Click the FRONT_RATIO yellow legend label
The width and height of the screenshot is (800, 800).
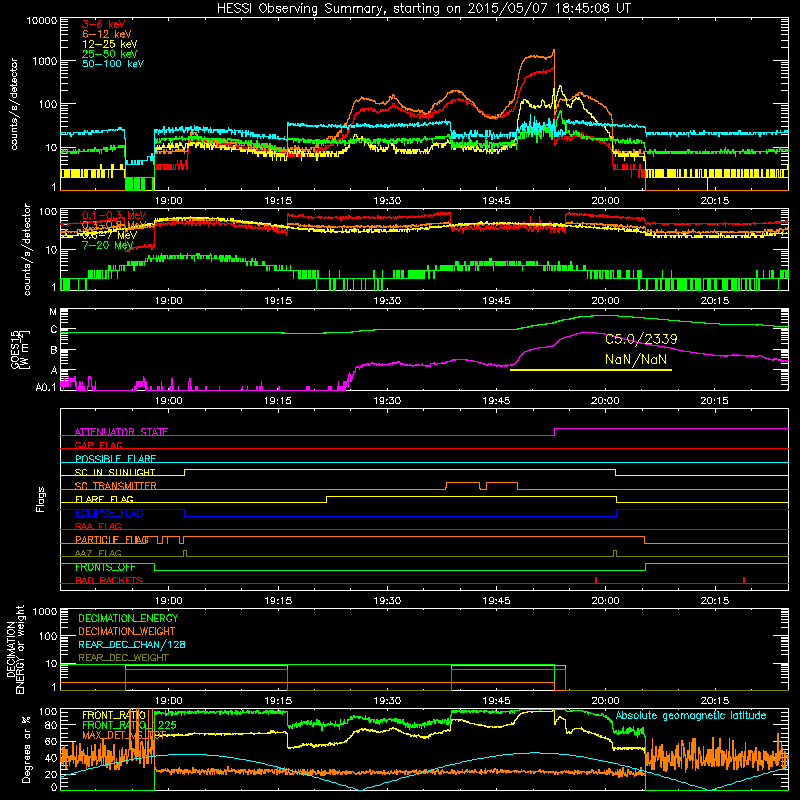pyautogui.click(x=114, y=715)
